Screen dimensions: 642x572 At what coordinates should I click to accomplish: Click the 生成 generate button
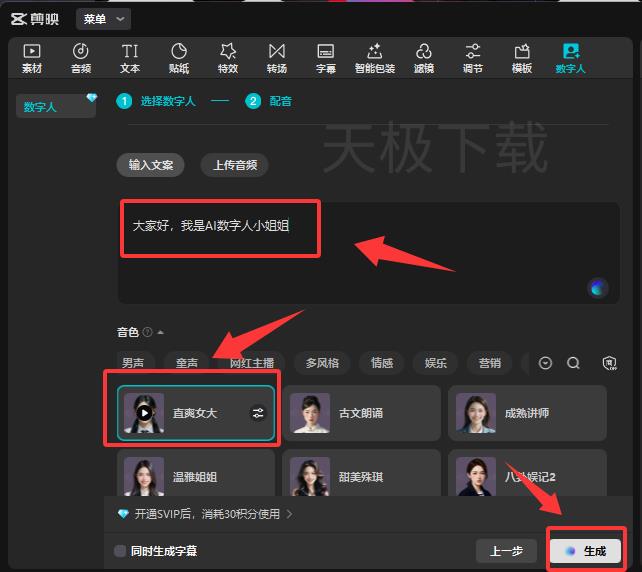pyautogui.click(x=586, y=551)
